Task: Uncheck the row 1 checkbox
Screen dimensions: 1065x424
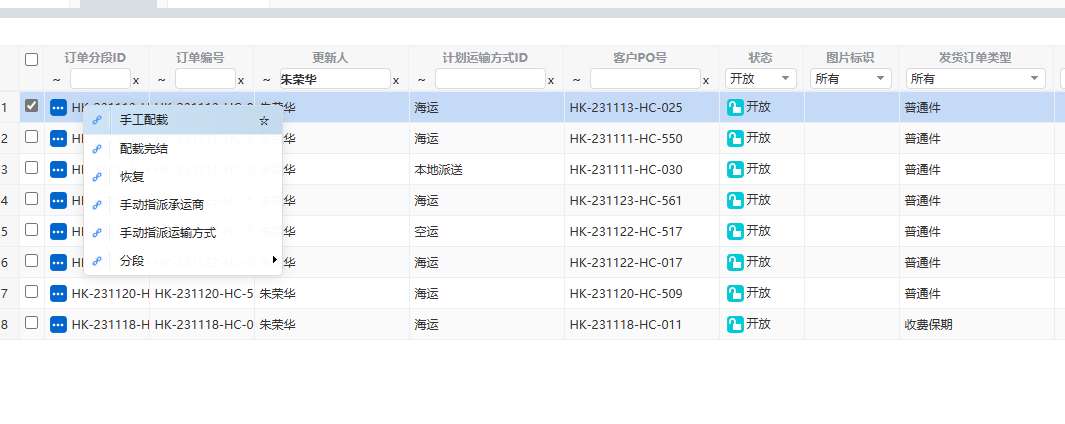Action: (x=31, y=105)
